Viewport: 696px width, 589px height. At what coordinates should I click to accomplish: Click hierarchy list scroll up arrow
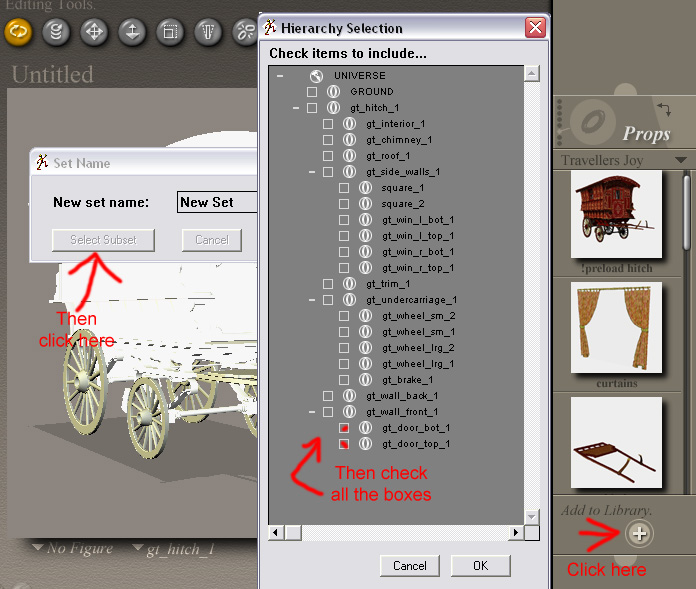click(x=532, y=74)
